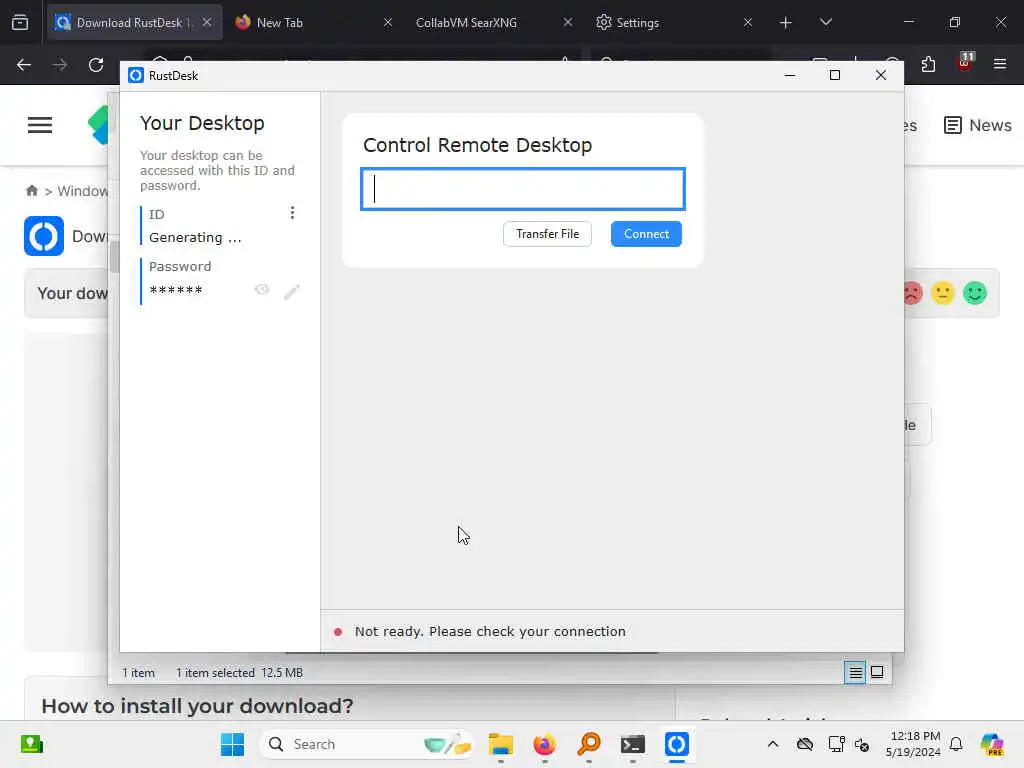Switch to the Download RustDesk browser tab

(134, 23)
